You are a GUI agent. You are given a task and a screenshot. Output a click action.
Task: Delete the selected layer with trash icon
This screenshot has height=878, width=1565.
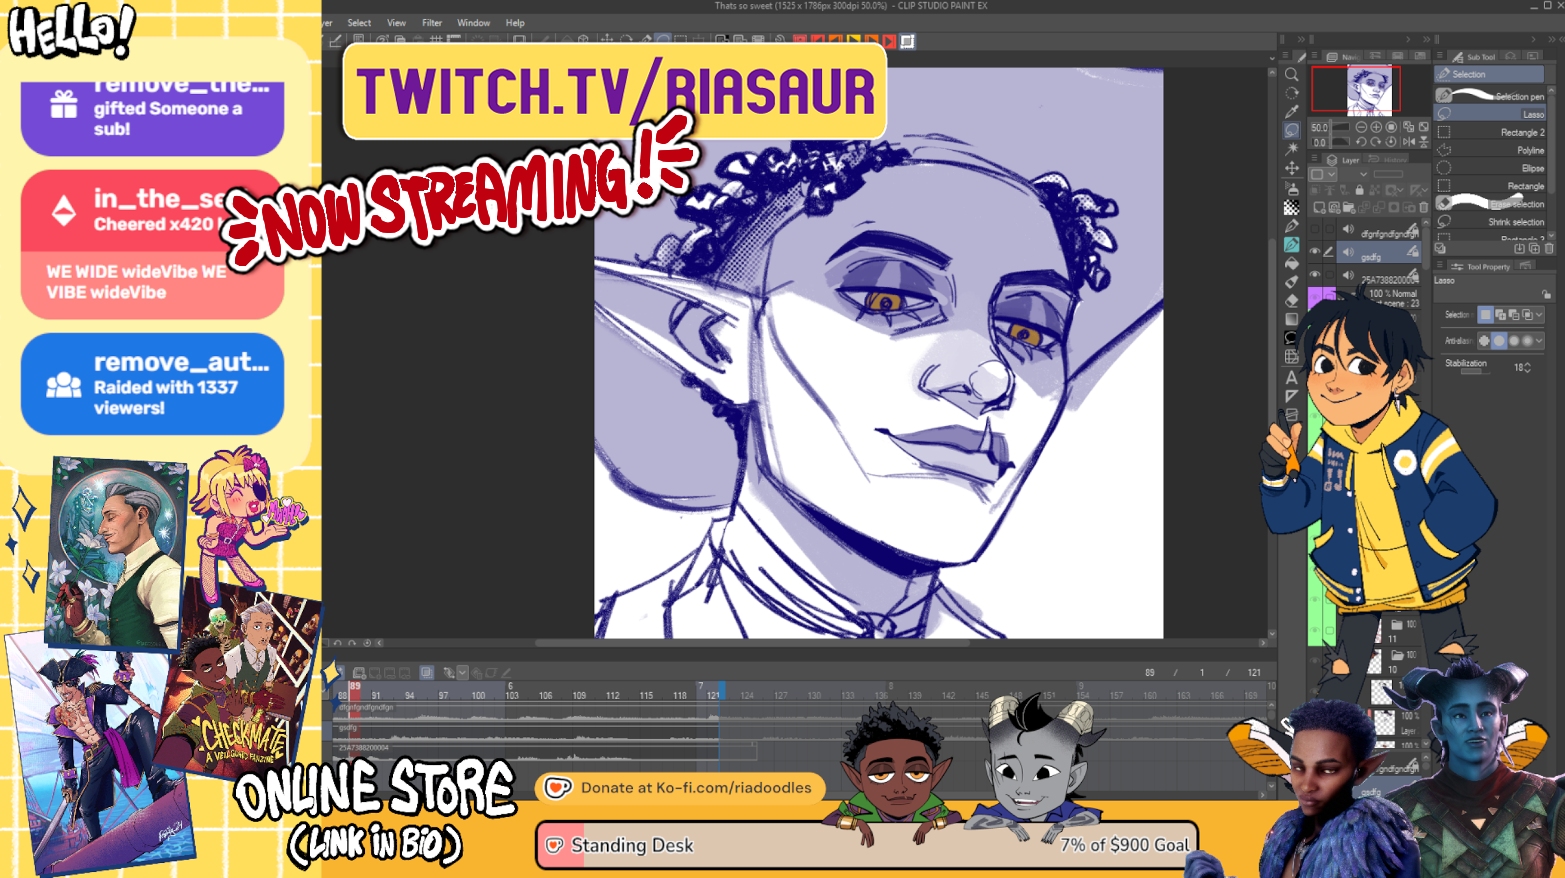[1424, 208]
